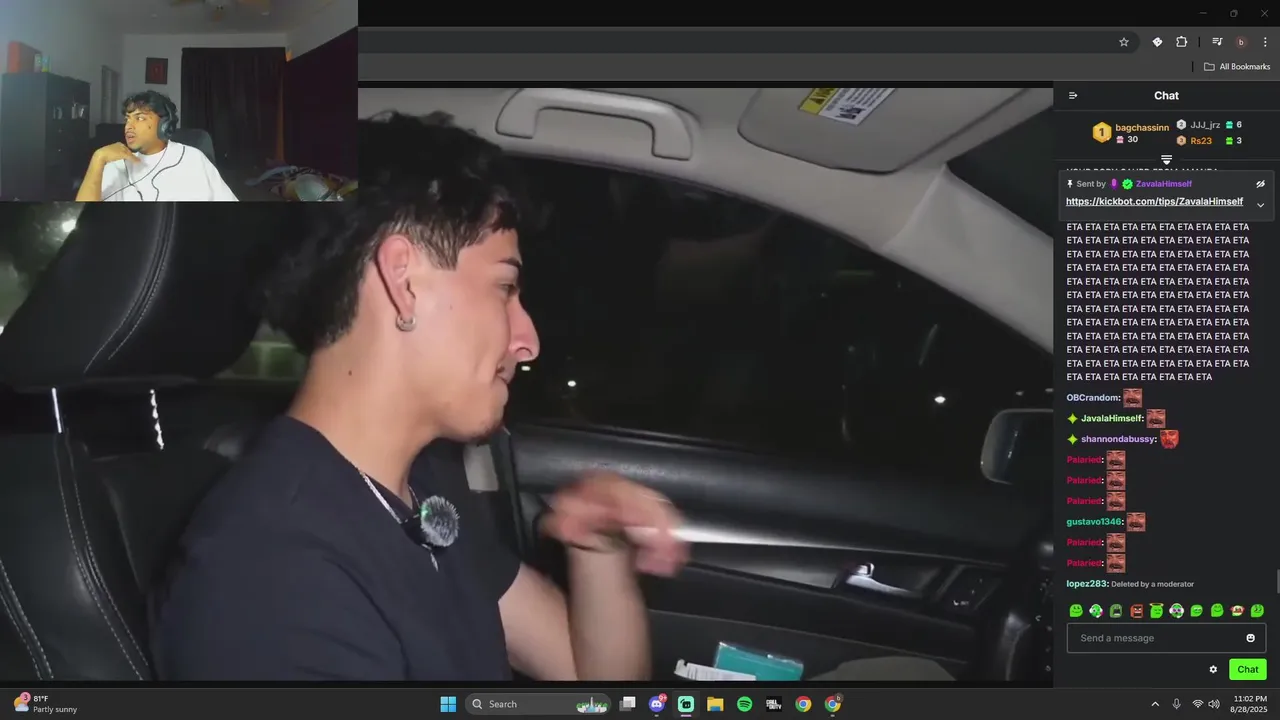The width and height of the screenshot is (1280, 720).
Task: Insert the green halo angel emote
Action: tap(1156, 610)
